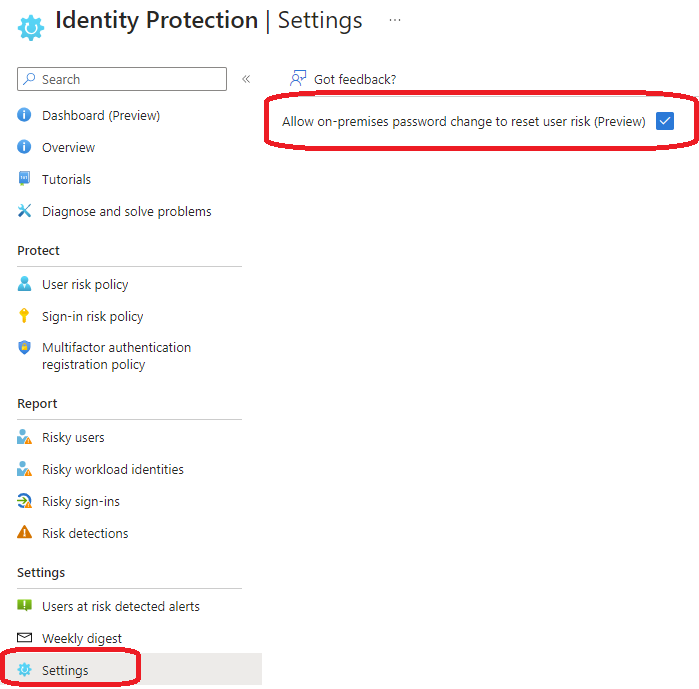Click the Diagnose and solve problems wrench icon
This screenshot has height=689, width=699.
click(x=25, y=212)
